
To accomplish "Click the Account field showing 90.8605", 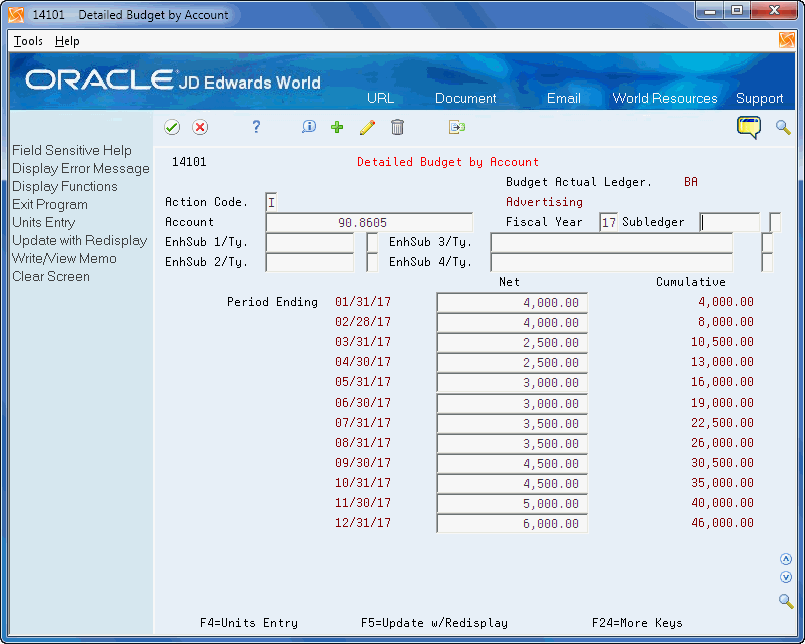I will pos(369,222).
